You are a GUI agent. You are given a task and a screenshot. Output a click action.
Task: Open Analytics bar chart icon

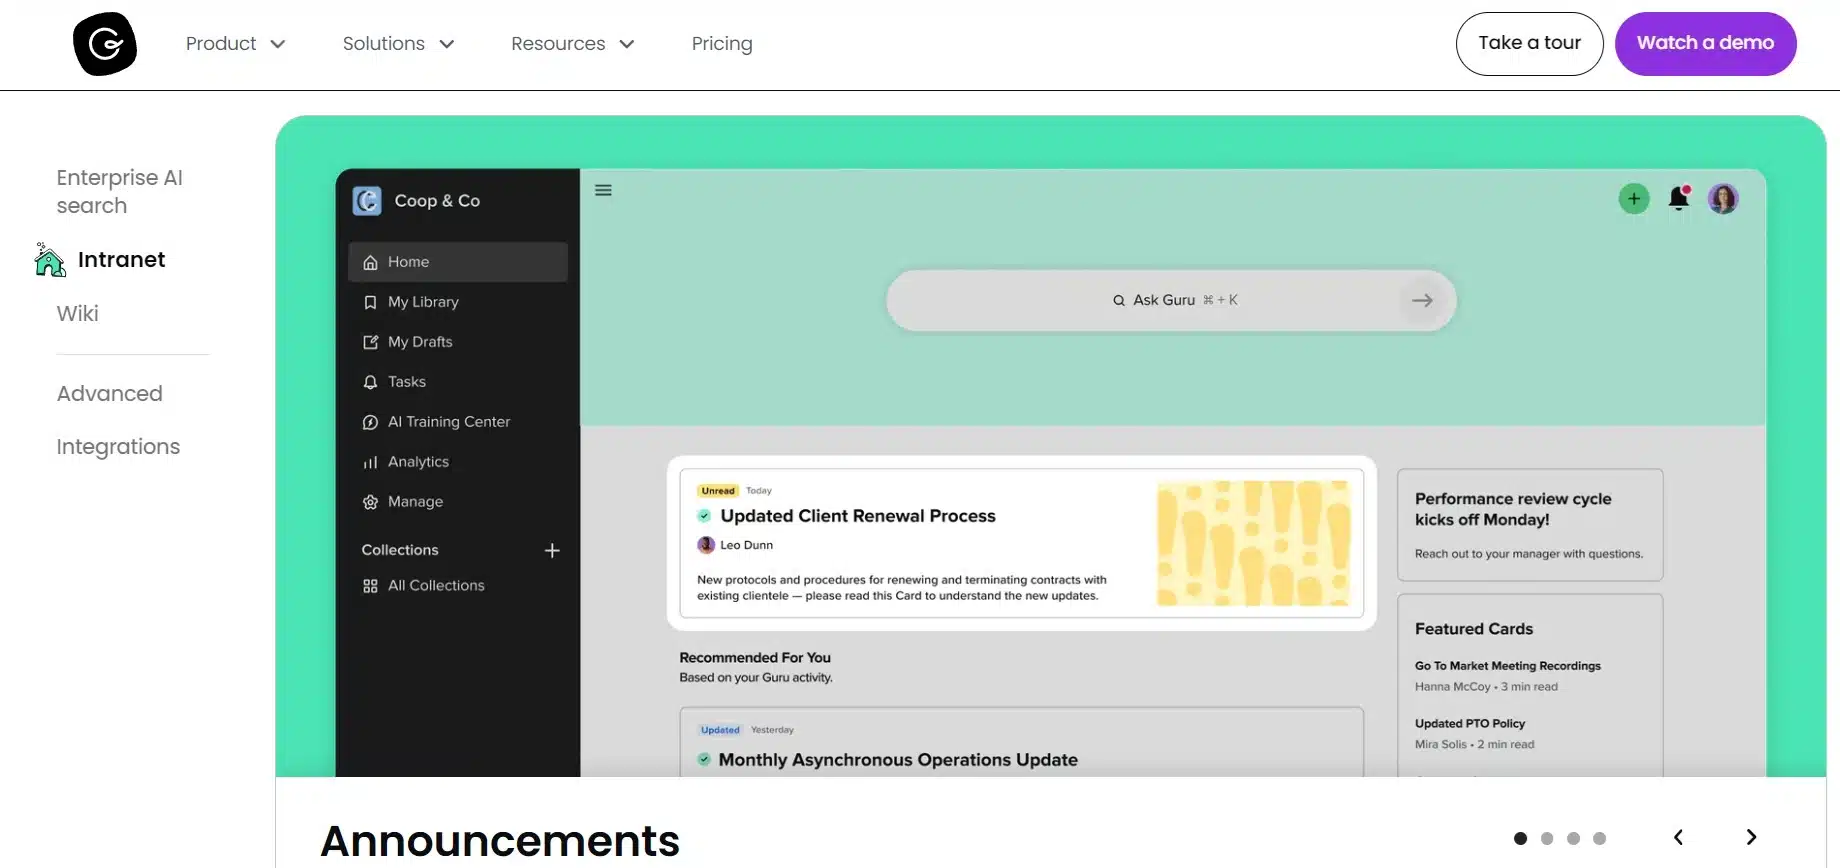[370, 462]
